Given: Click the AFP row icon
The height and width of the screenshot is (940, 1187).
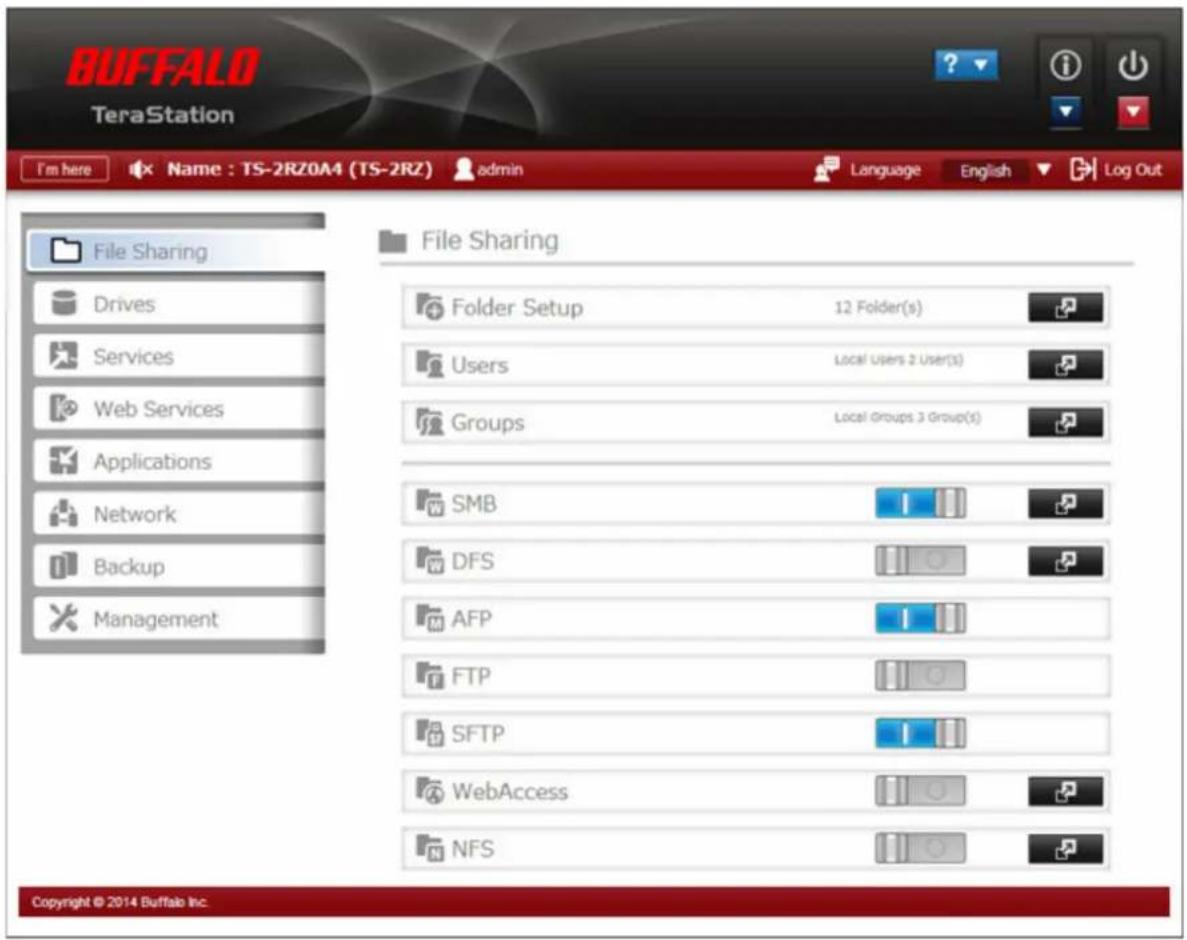Looking at the screenshot, I should click(429, 618).
